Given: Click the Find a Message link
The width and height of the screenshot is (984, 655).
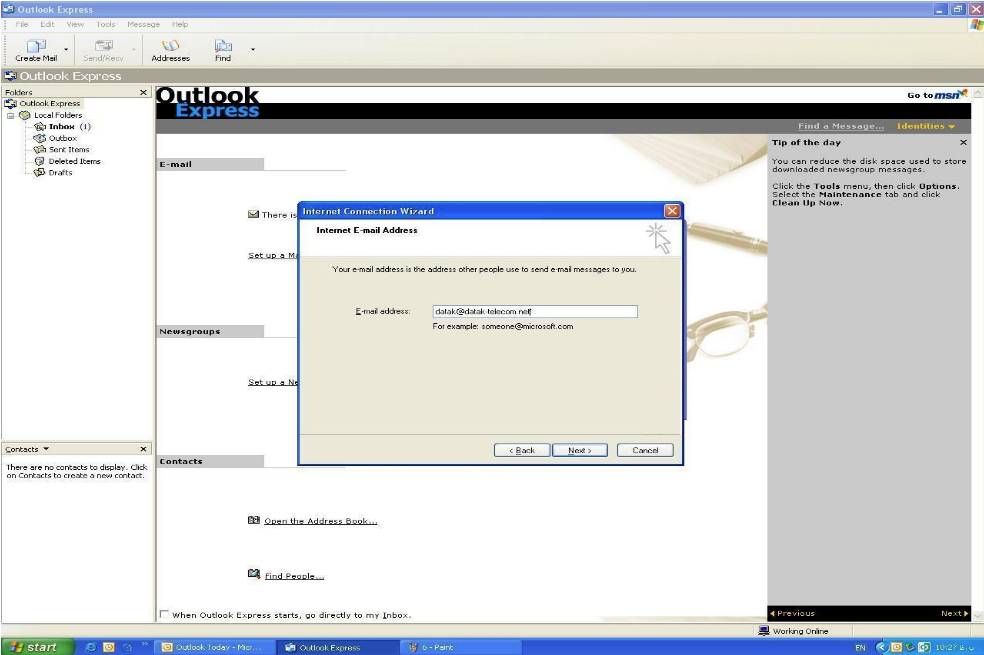Looking at the screenshot, I should (x=841, y=126).
